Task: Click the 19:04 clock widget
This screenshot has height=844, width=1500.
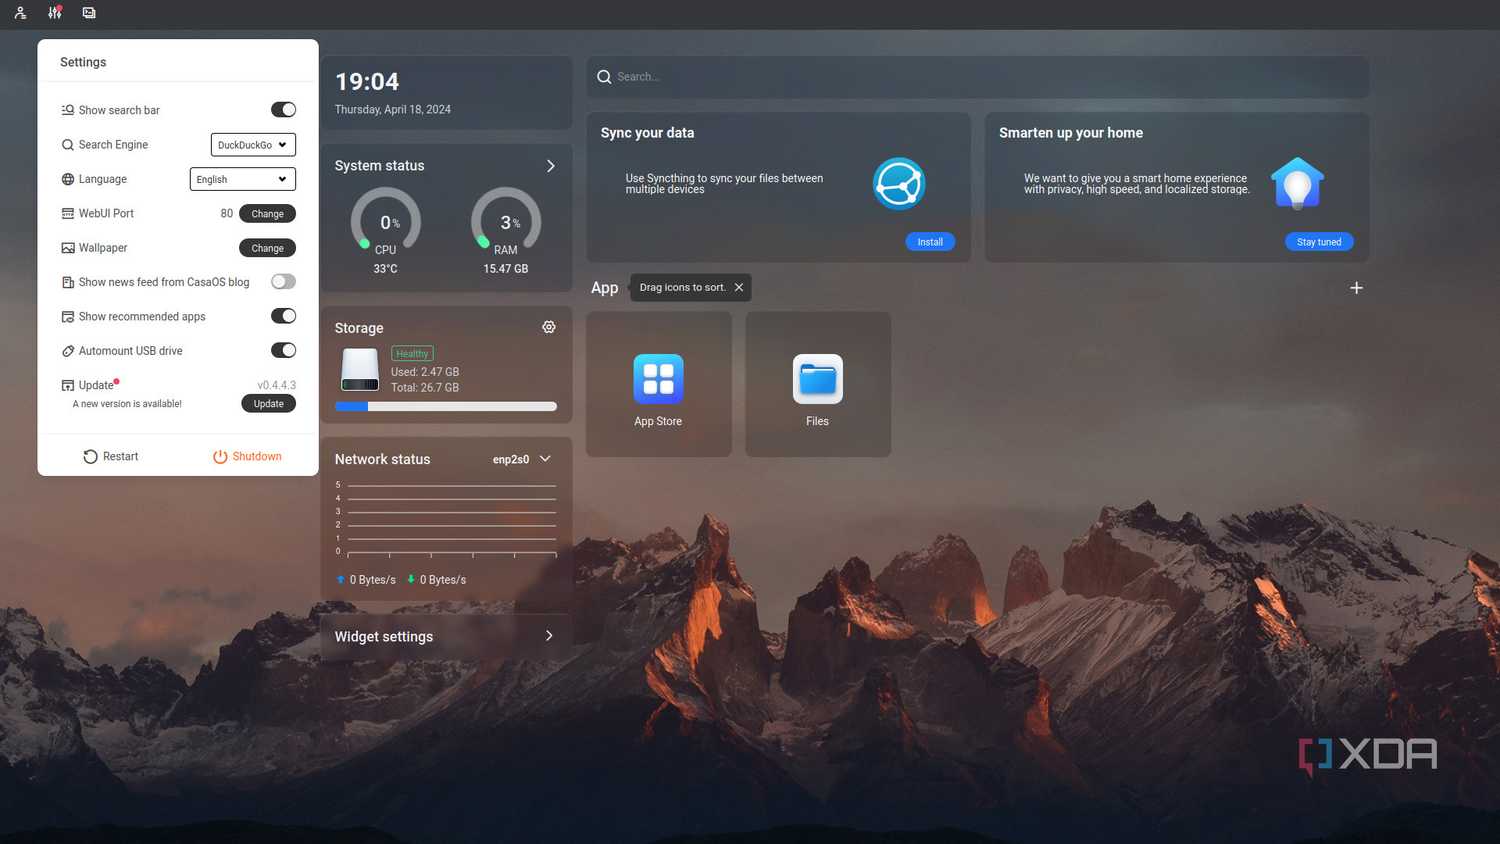Action: point(367,82)
